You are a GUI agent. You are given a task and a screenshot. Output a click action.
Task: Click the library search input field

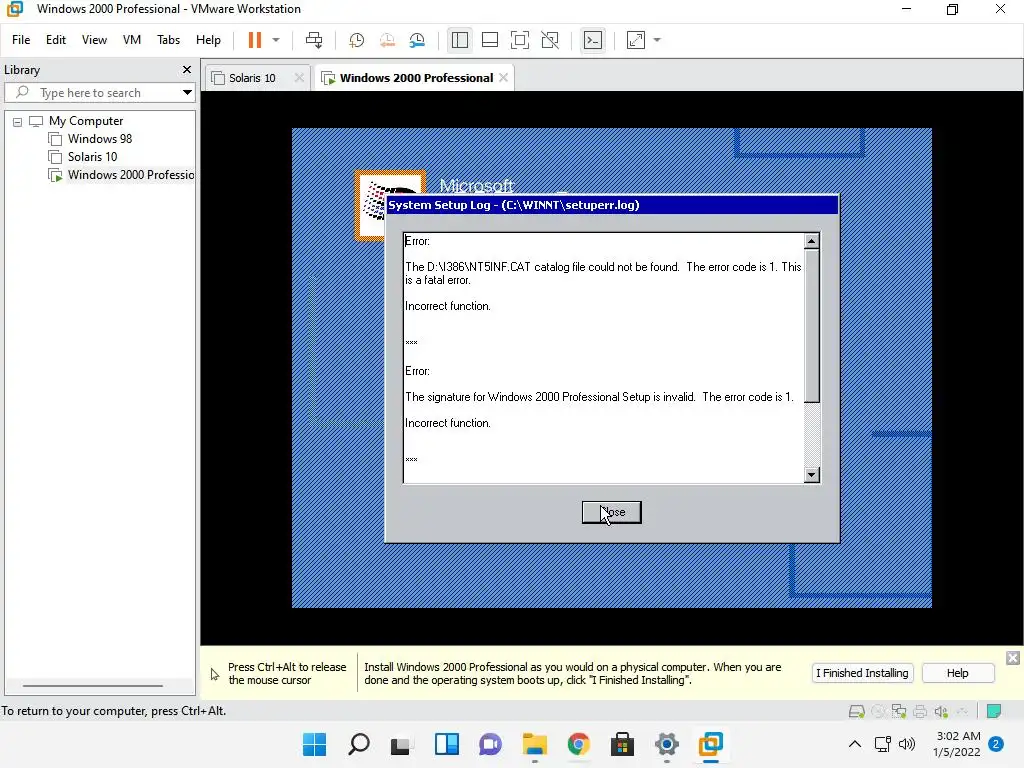(x=99, y=93)
